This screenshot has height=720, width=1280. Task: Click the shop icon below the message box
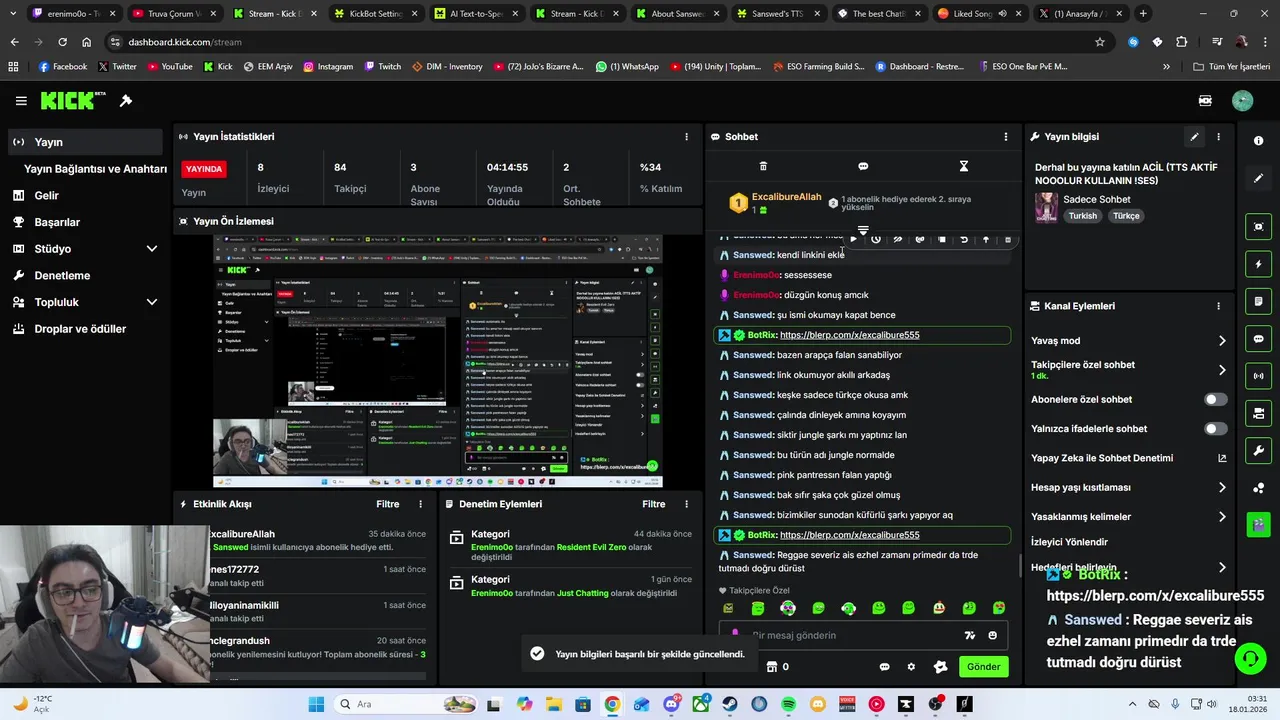coord(772,667)
